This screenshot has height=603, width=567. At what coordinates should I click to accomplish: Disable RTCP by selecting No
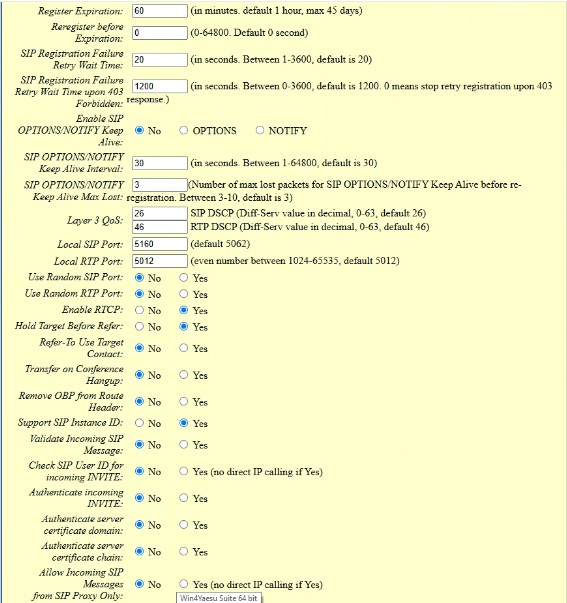(139, 310)
